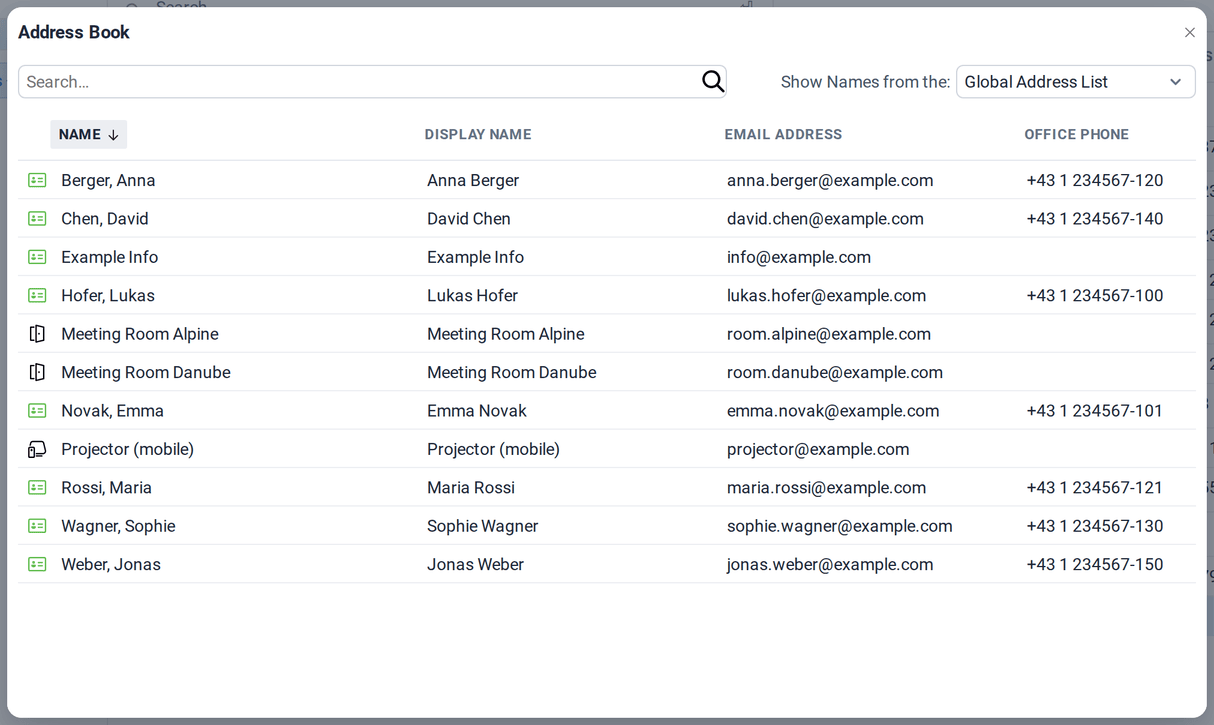Viewport: 1214px width, 725px height.
Task: Click phone number +43 1 234567-150
Action: 1095,565
